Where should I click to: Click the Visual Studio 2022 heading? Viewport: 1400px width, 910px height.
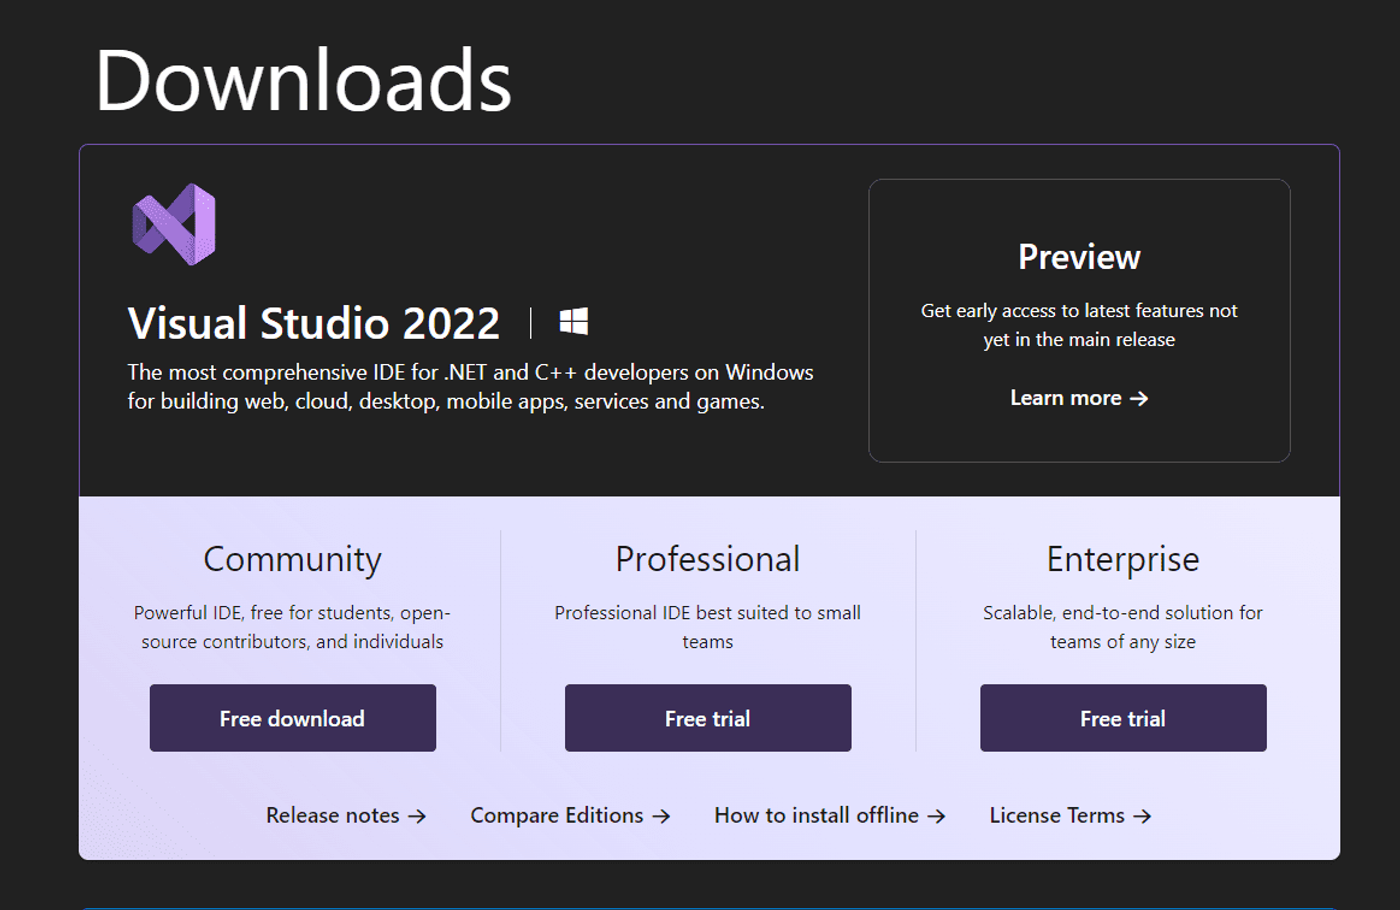pos(314,323)
